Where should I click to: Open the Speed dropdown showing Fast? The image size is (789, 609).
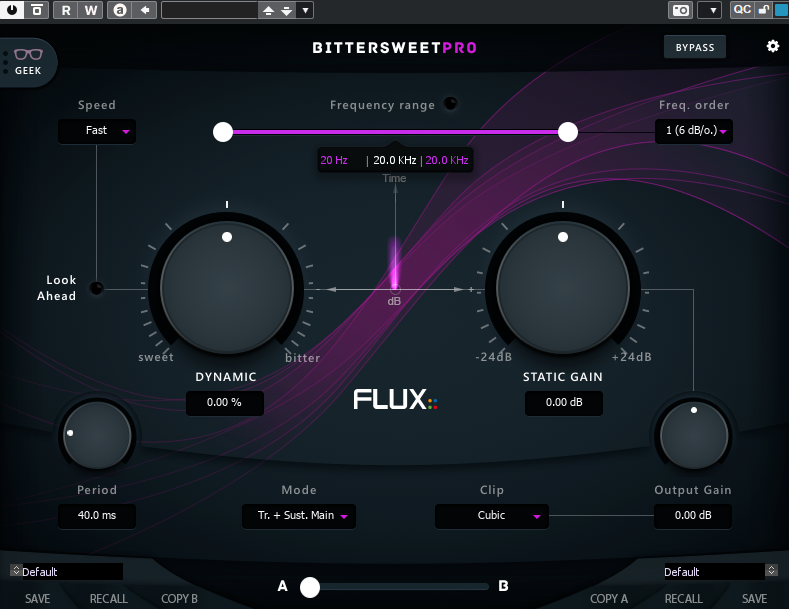coord(97,131)
